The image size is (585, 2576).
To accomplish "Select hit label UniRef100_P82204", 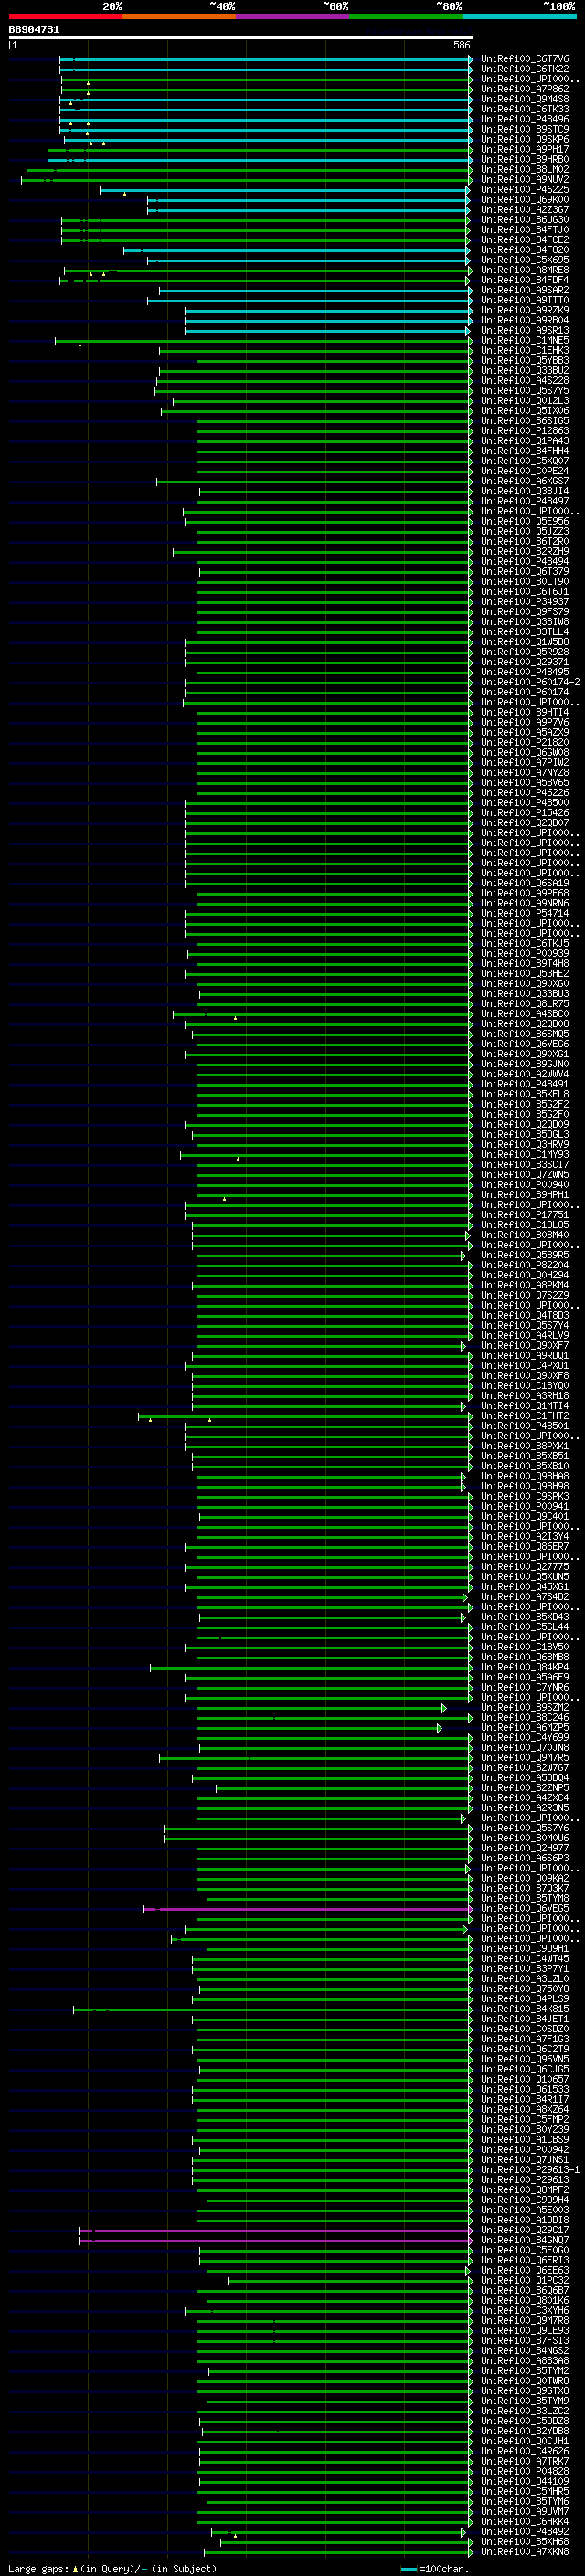I will [x=524, y=1265].
